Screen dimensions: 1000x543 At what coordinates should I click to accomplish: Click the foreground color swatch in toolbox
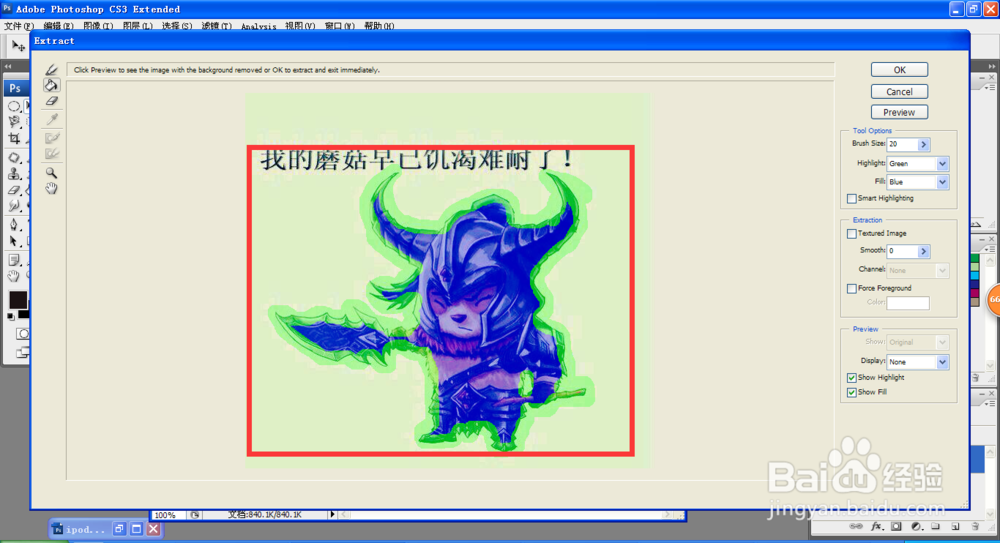(x=17, y=300)
